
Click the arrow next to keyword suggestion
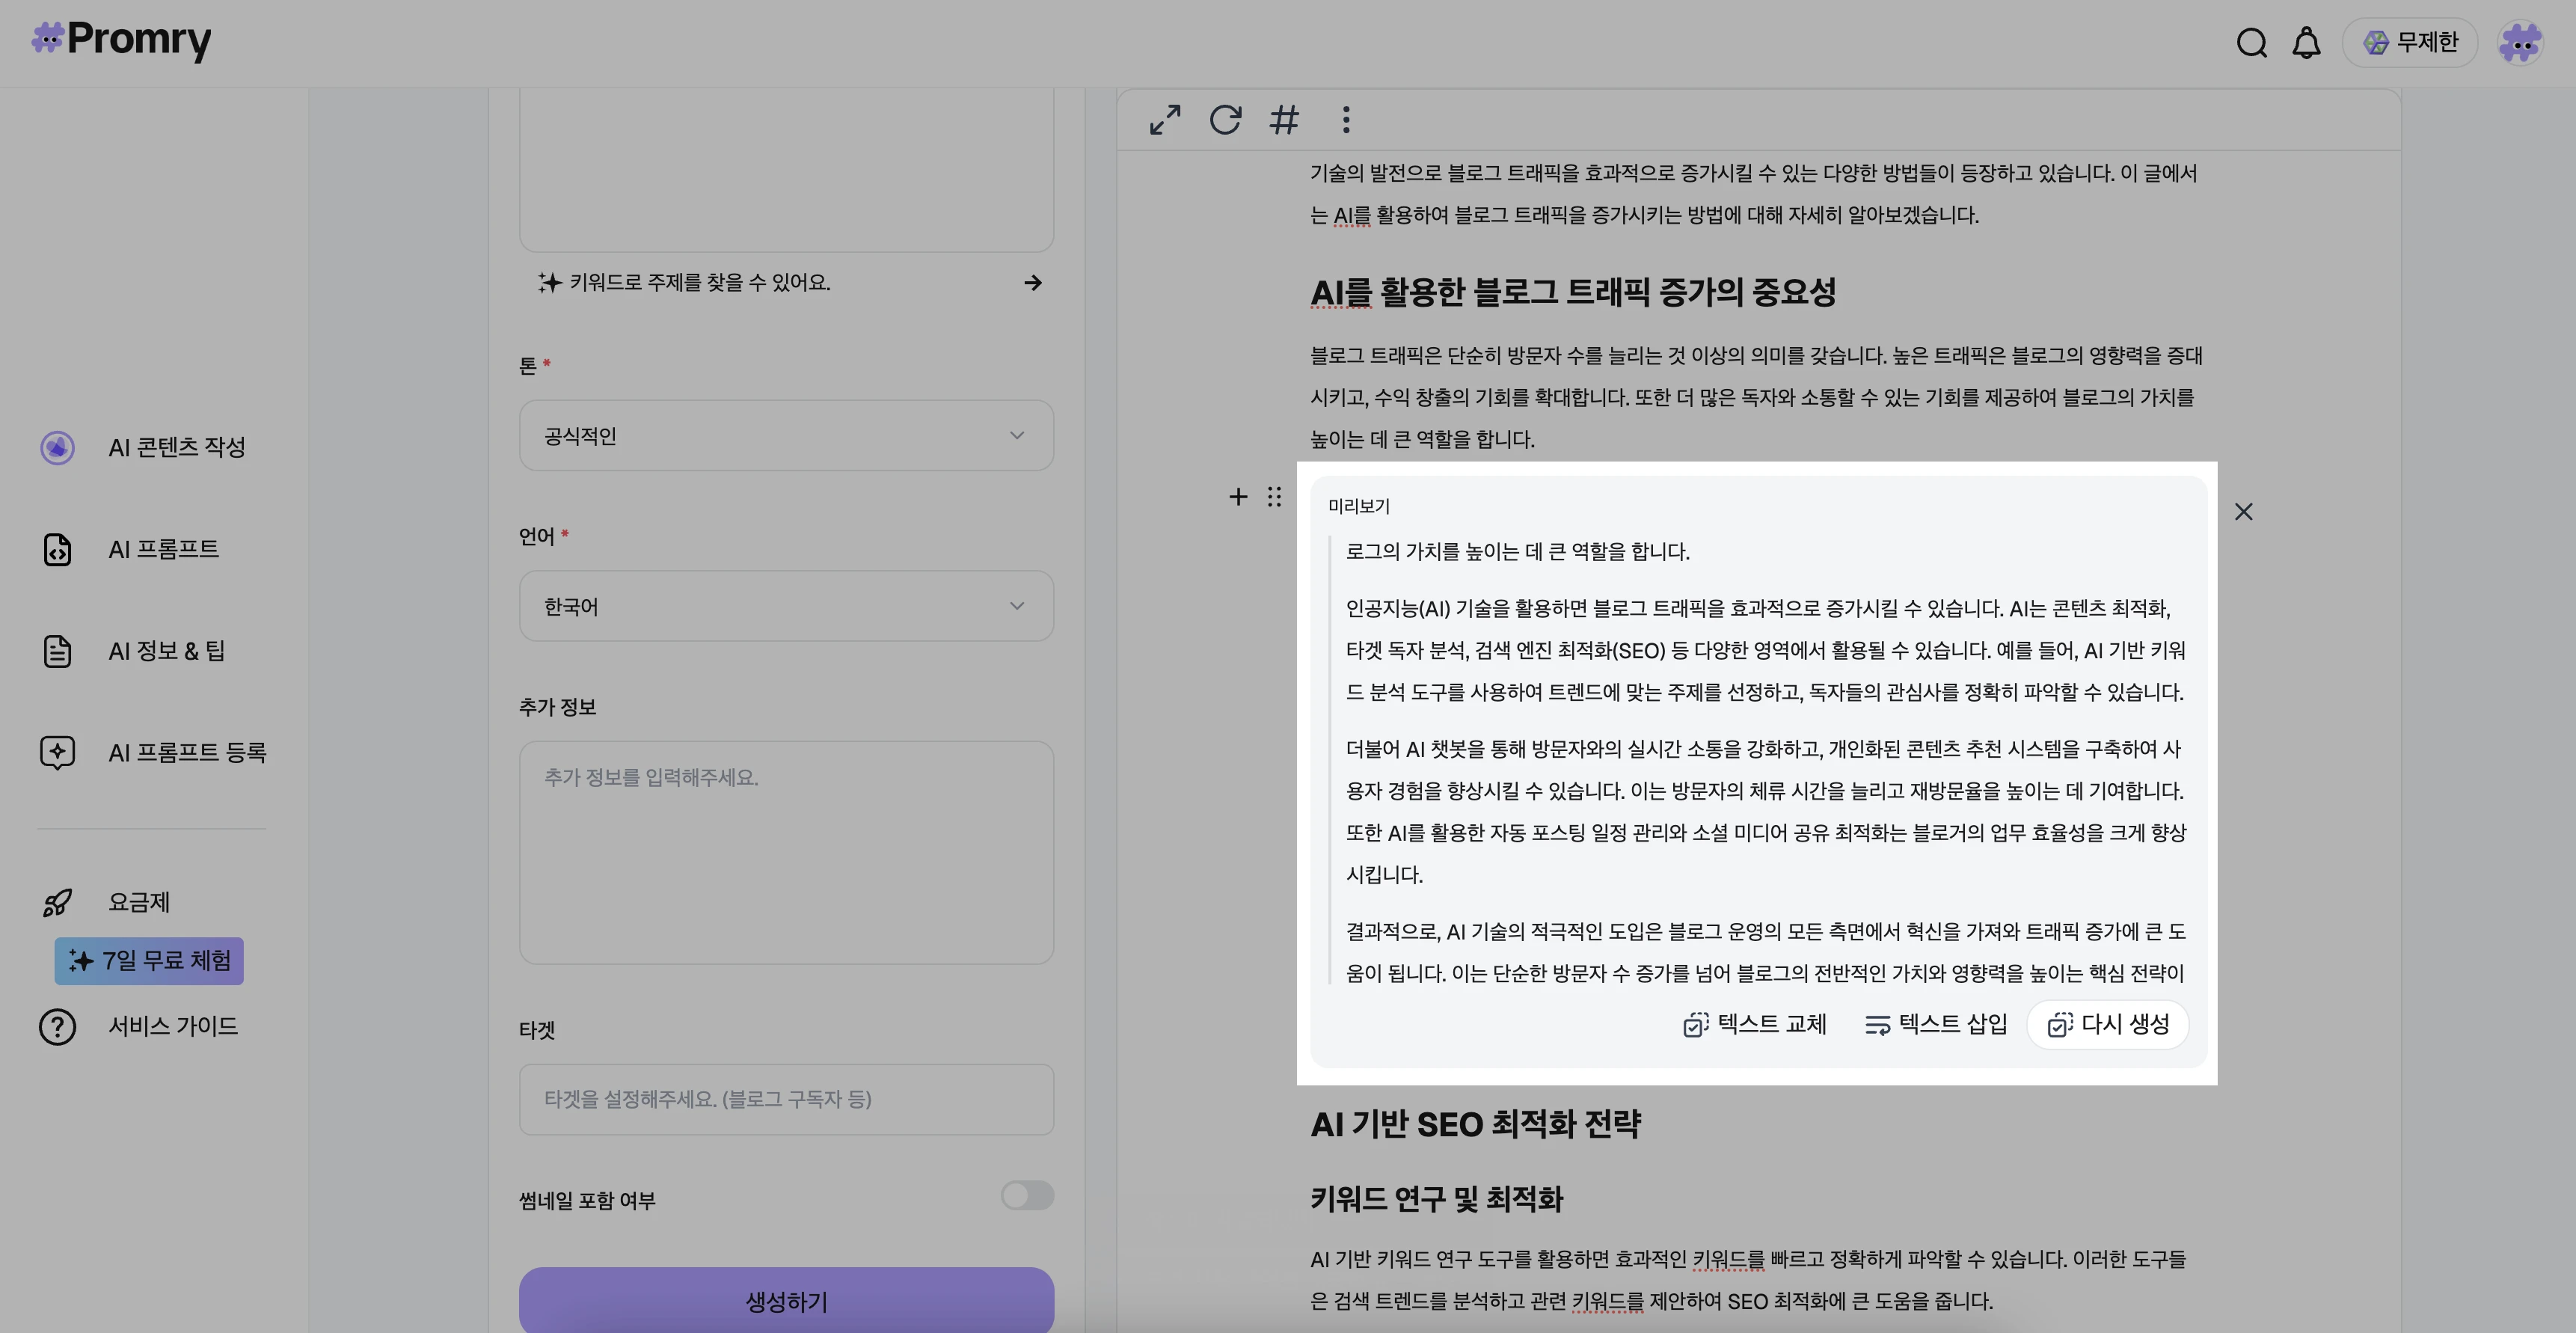pyautogui.click(x=1033, y=283)
